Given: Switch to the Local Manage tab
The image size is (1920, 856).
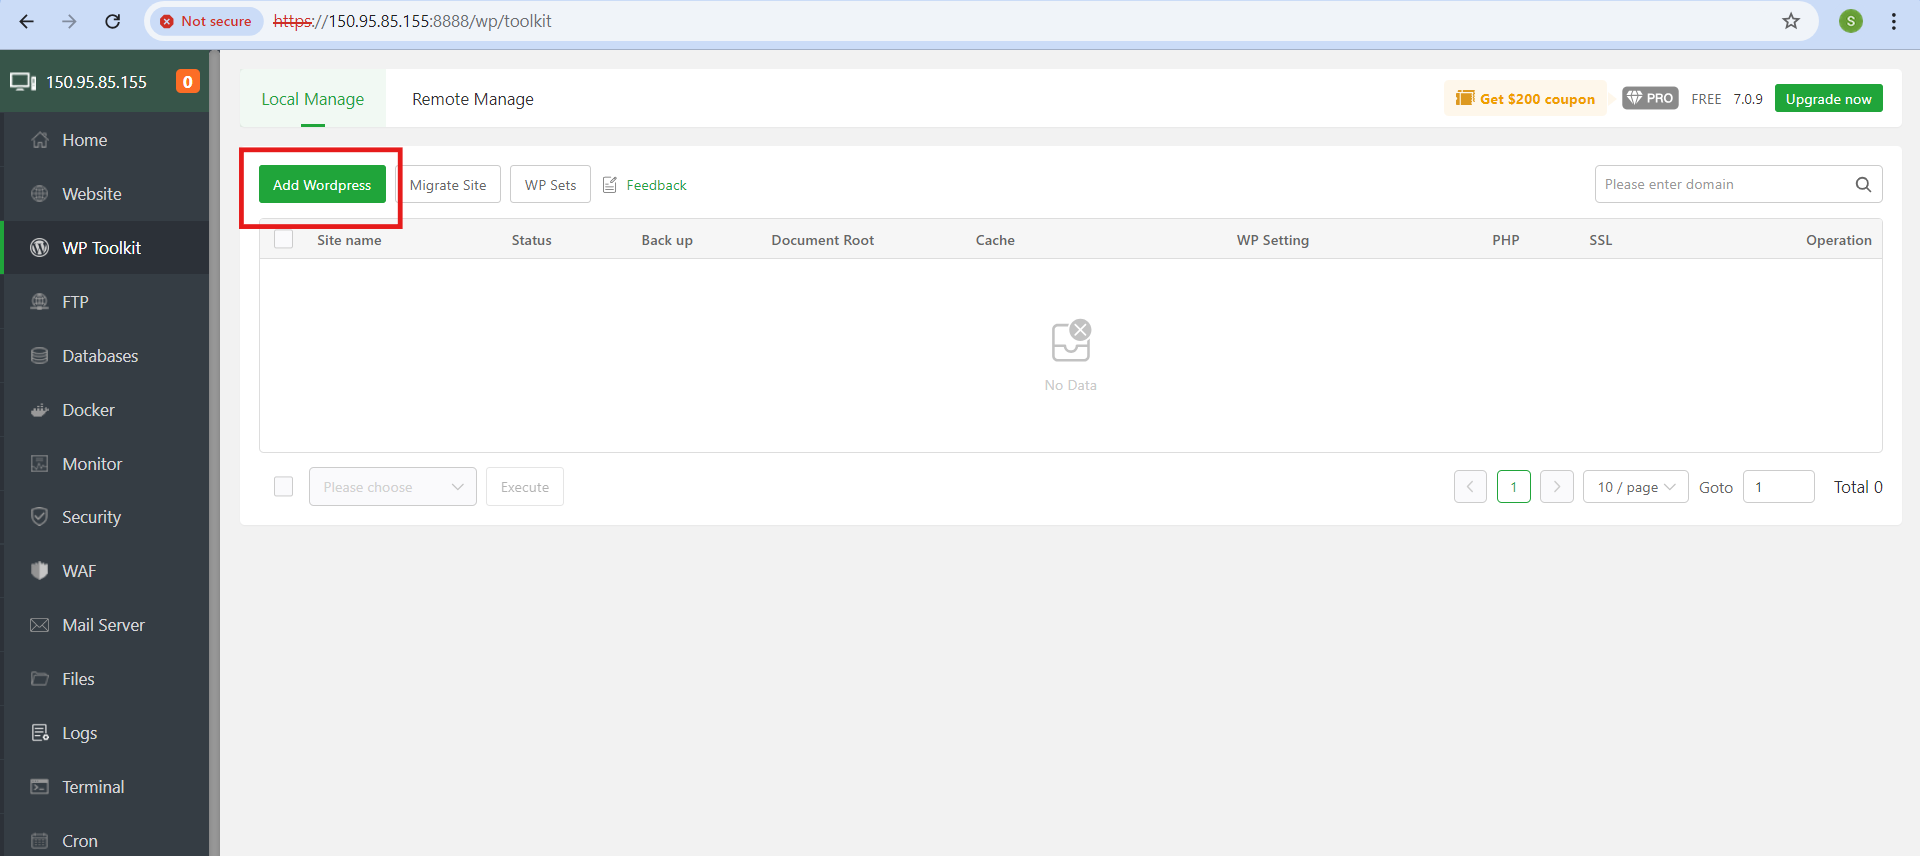Looking at the screenshot, I should (313, 99).
